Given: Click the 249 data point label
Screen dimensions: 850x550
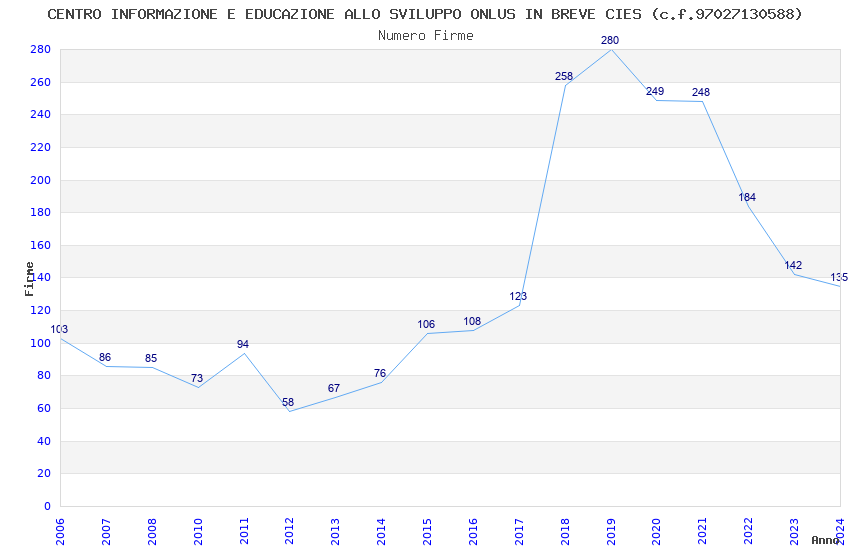Looking at the screenshot, I should pyautogui.click(x=655, y=92).
